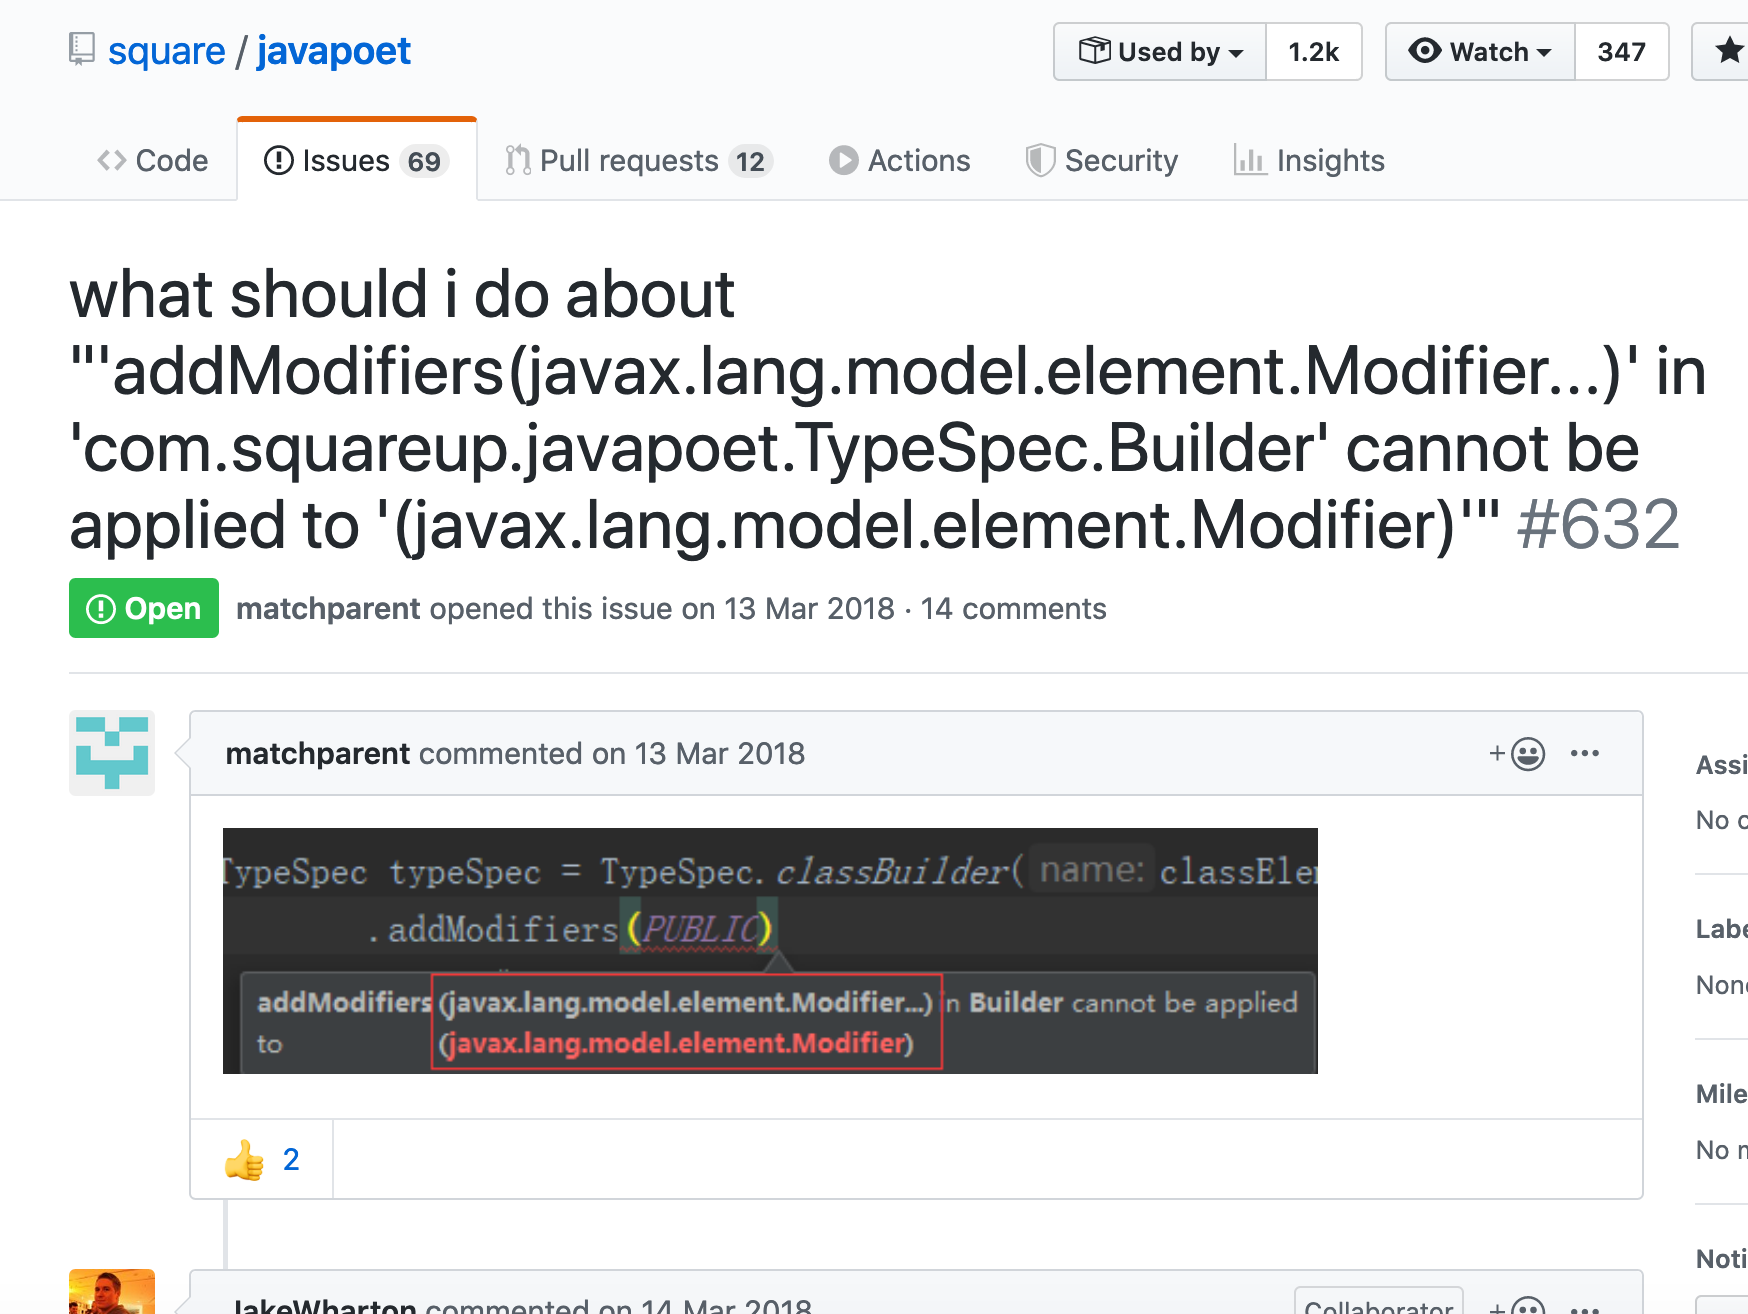Expand the Used by dropdown
This screenshot has width=1748, height=1314.
[x=1160, y=52]
